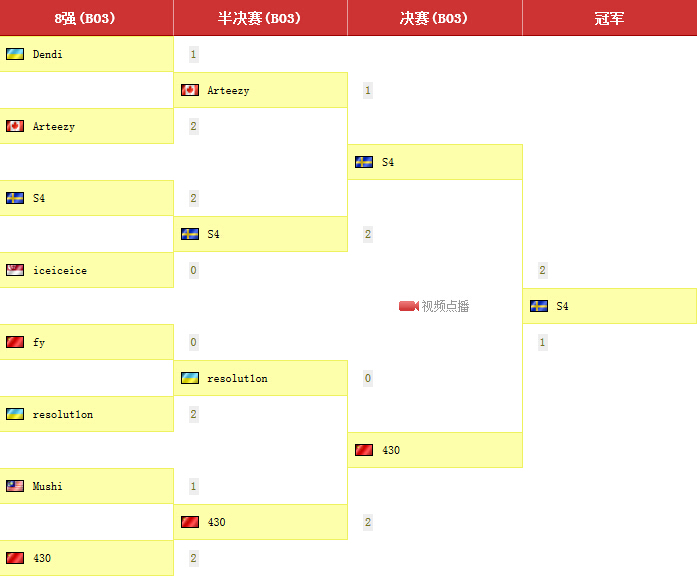Screen dimensions: 697x576
Task: Click the China flag beside fy
Action: [x=15, y=342]
